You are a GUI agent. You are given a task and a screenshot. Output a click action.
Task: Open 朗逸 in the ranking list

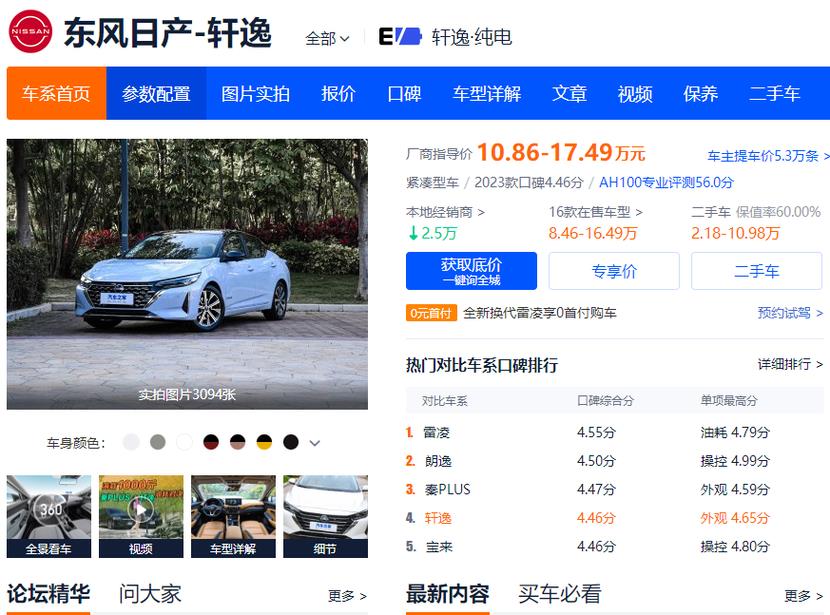point(438,461)
